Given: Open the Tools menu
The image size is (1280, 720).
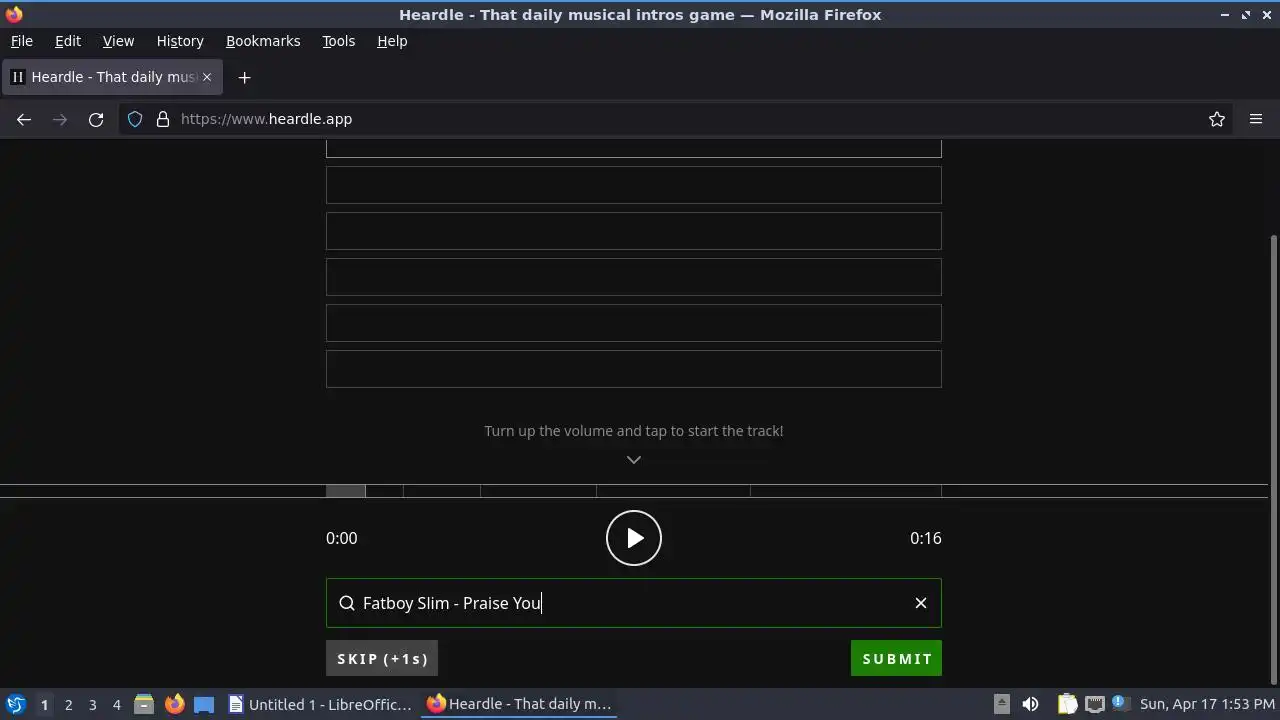Looking at the screenshot, I should coord(338,41).
